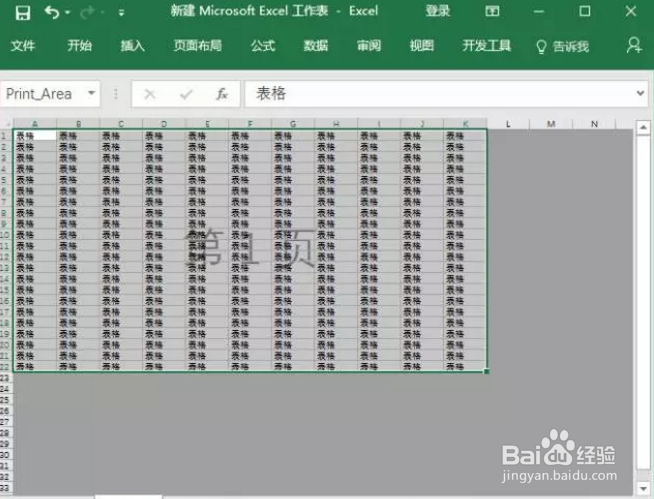This screenshot has width=654, height=499.
Task: Click formula bar containing 表格
Action: pos(438,94)
